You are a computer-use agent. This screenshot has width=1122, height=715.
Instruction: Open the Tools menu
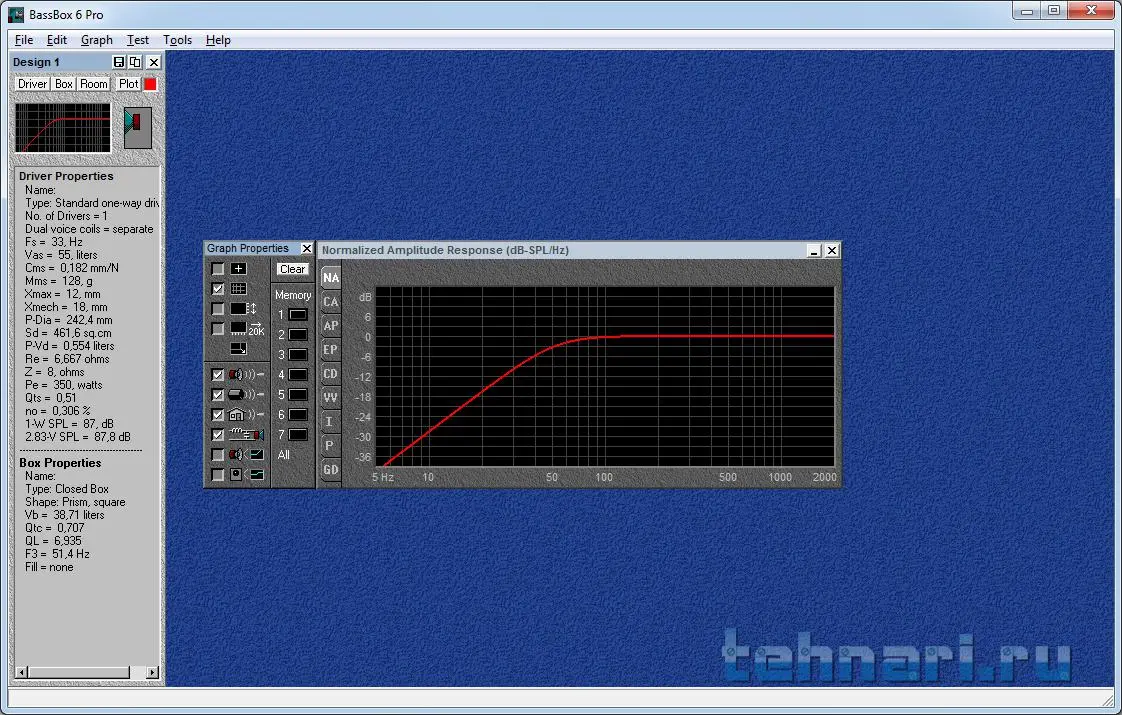point(177,40)
